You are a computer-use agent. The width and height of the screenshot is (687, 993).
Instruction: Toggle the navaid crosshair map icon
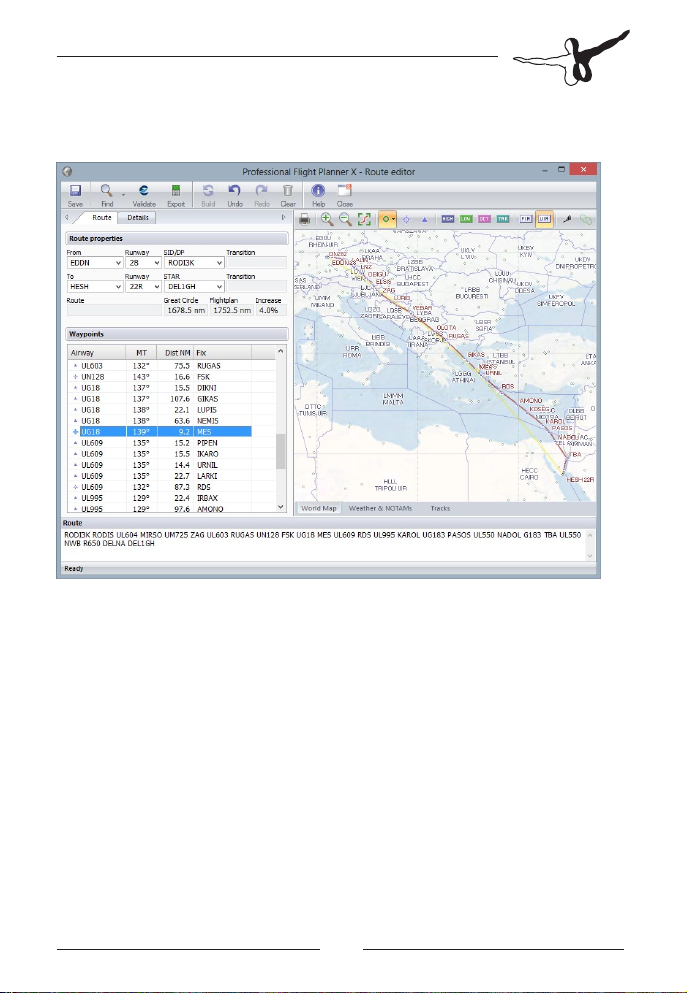click(407, 219)
